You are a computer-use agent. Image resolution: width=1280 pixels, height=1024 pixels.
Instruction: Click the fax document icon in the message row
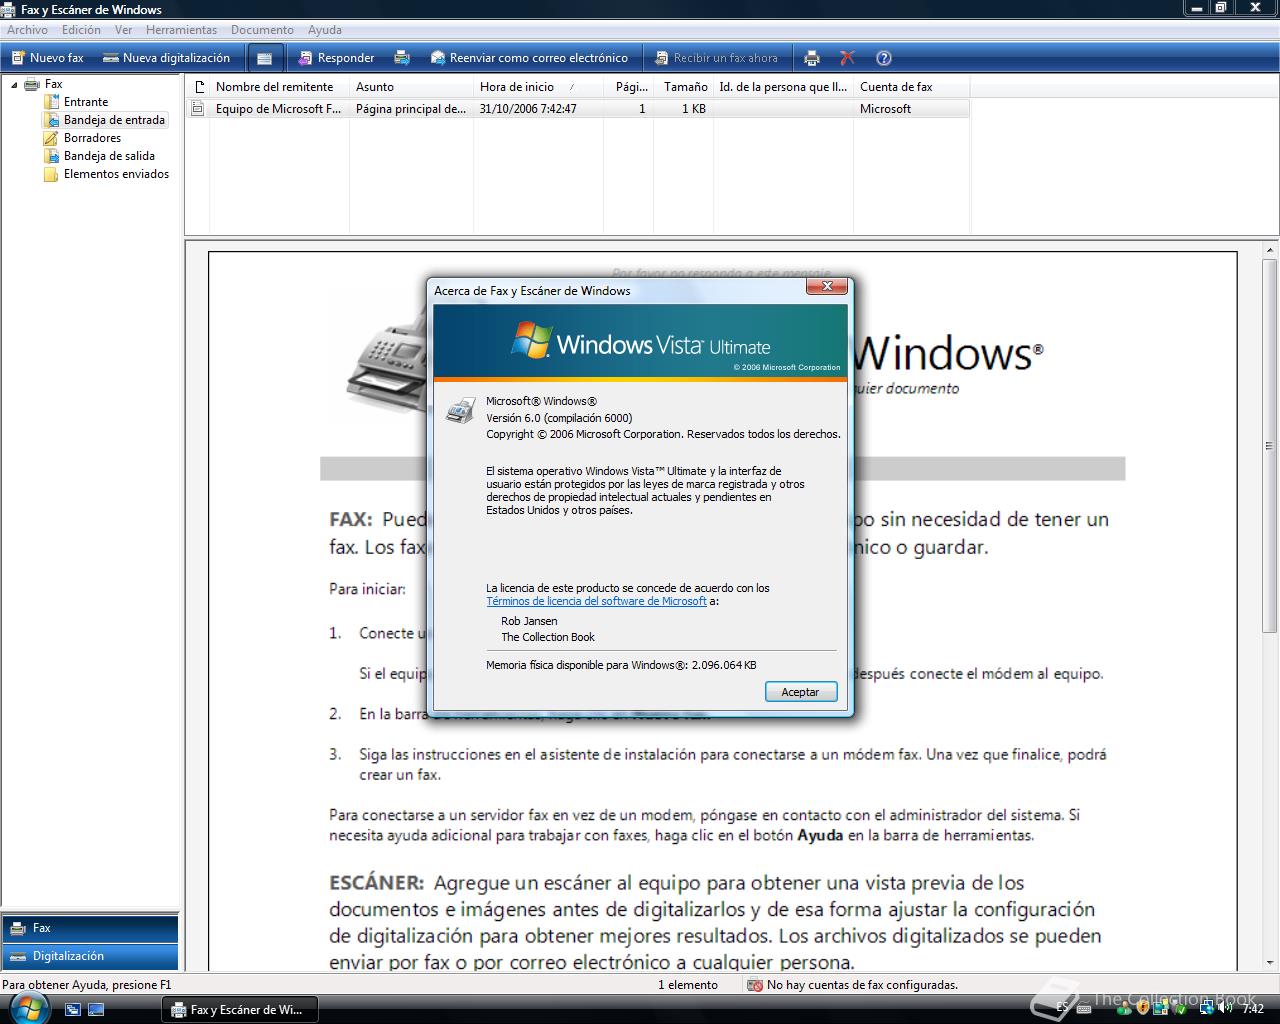coord(198,109)
